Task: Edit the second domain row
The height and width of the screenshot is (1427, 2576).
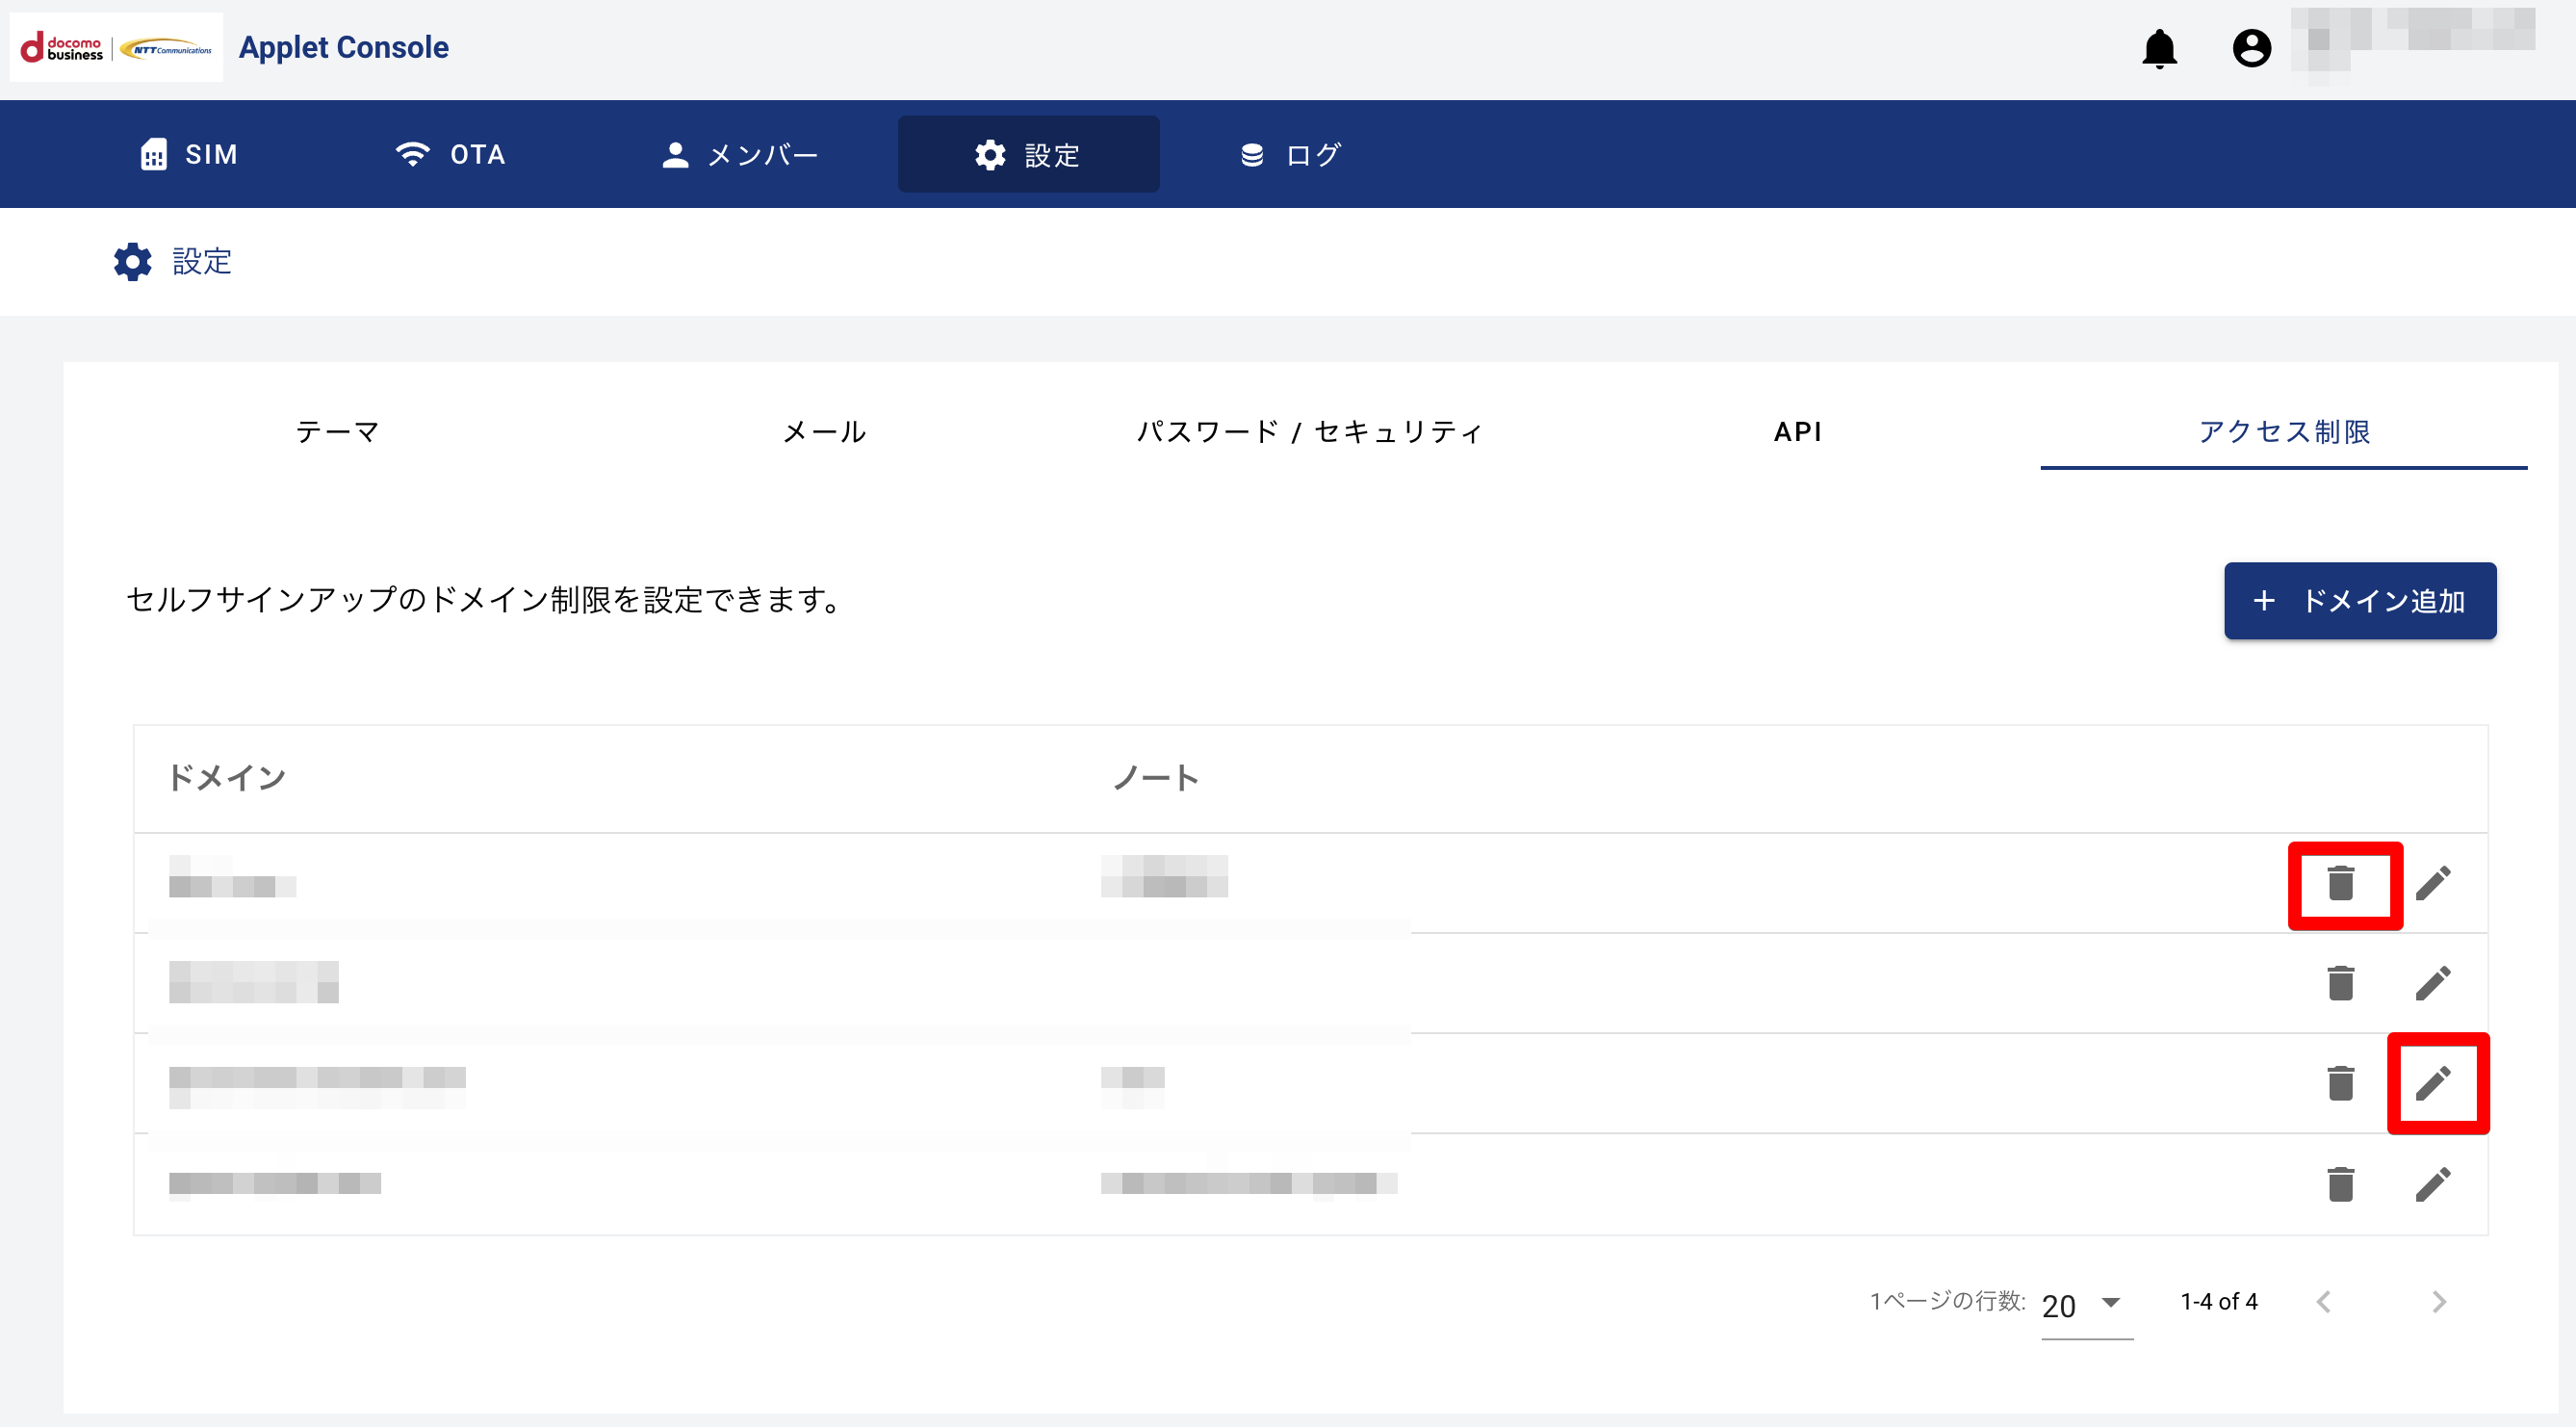Action: [2432, 983]
